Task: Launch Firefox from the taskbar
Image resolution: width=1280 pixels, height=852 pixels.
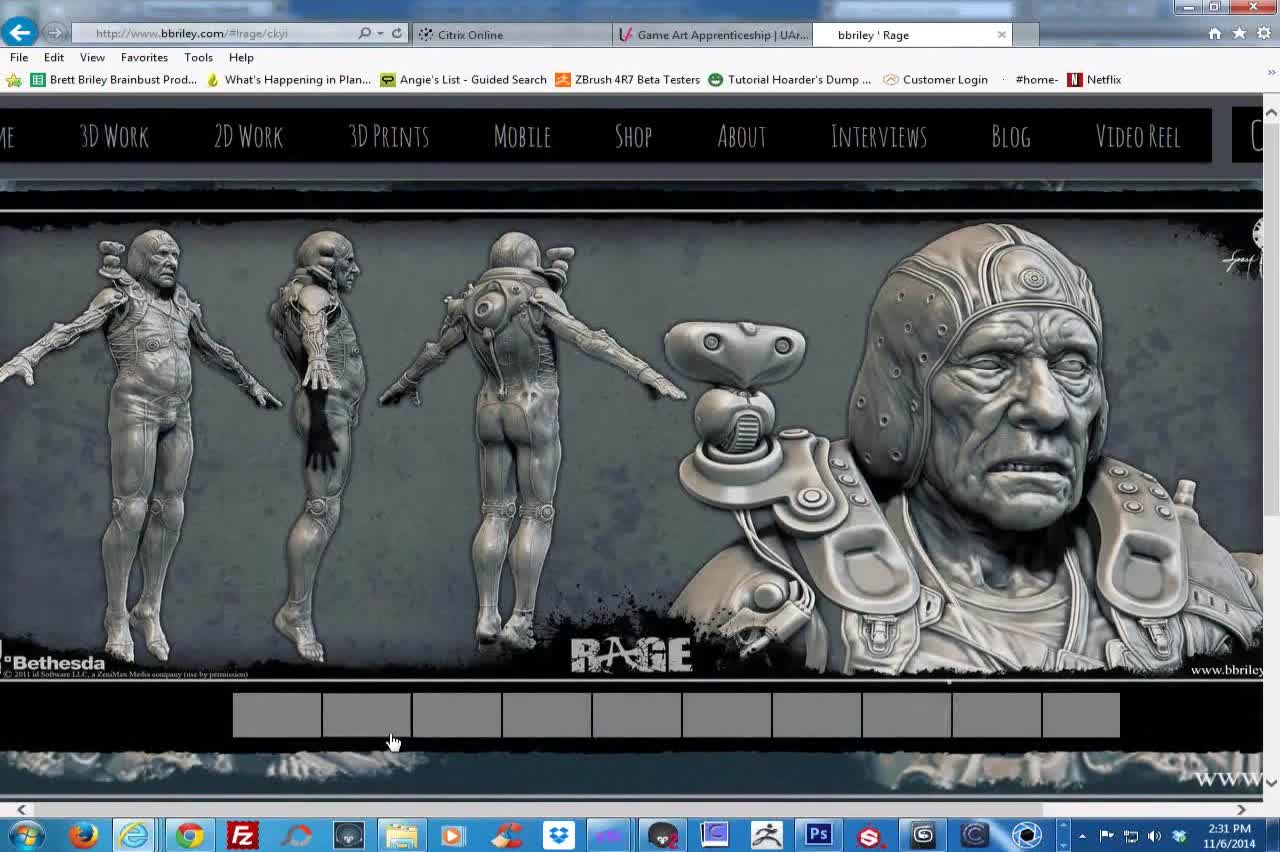Action: (x=83, y=834)
